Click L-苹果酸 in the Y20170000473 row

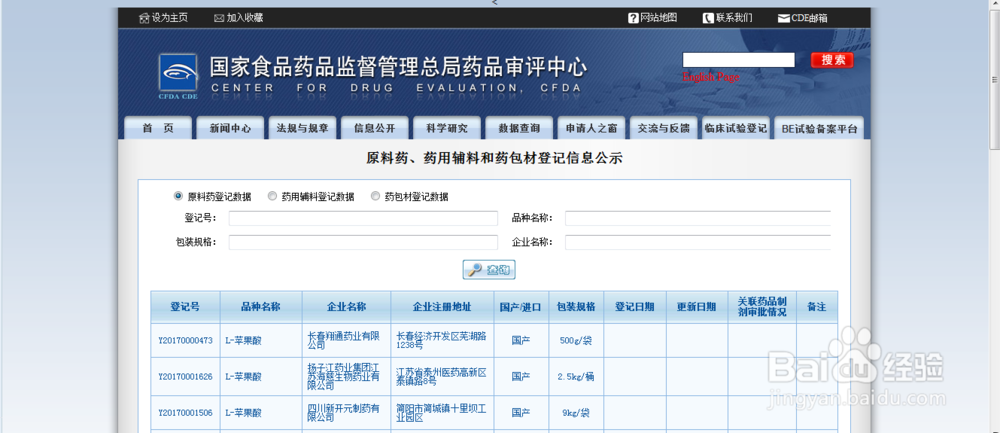click(244, 341)
